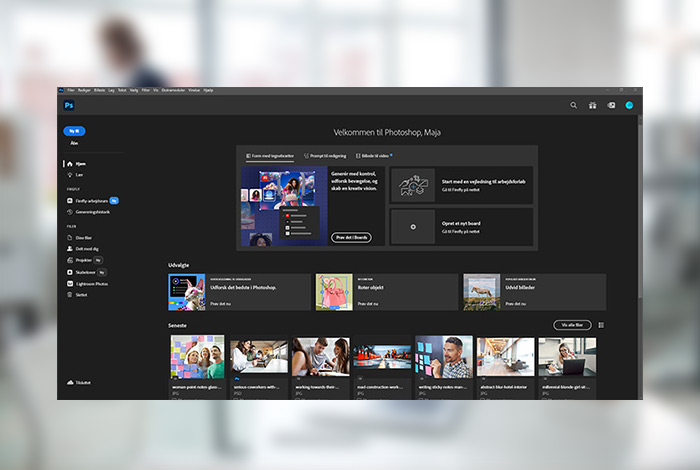
Task: Click the Prøv det i Boards button
Action: (x=351, y=237)
